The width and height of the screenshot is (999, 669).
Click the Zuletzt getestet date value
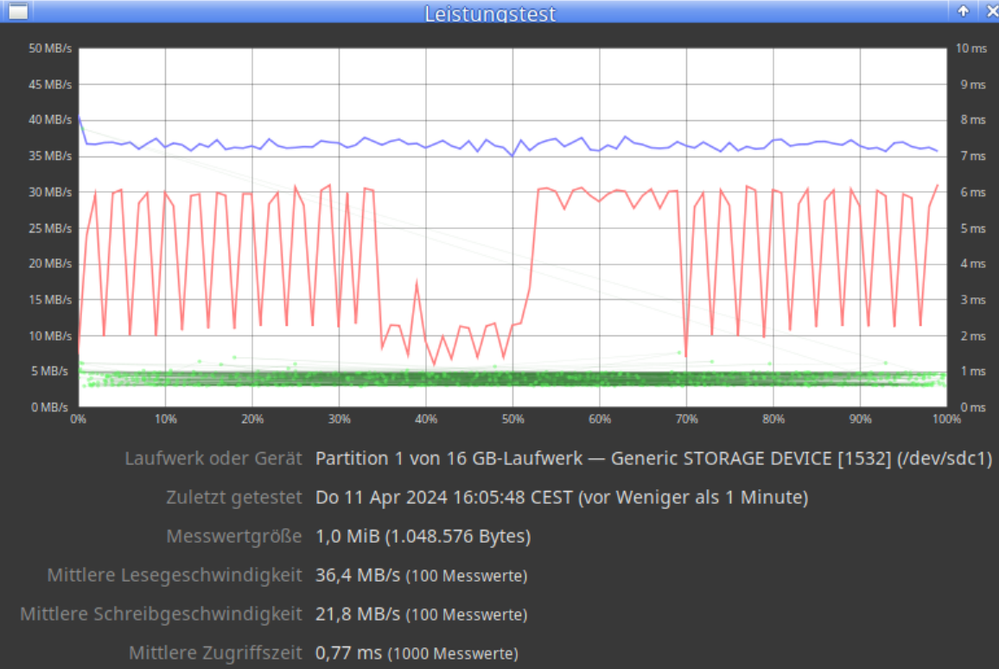pos(561,498)
